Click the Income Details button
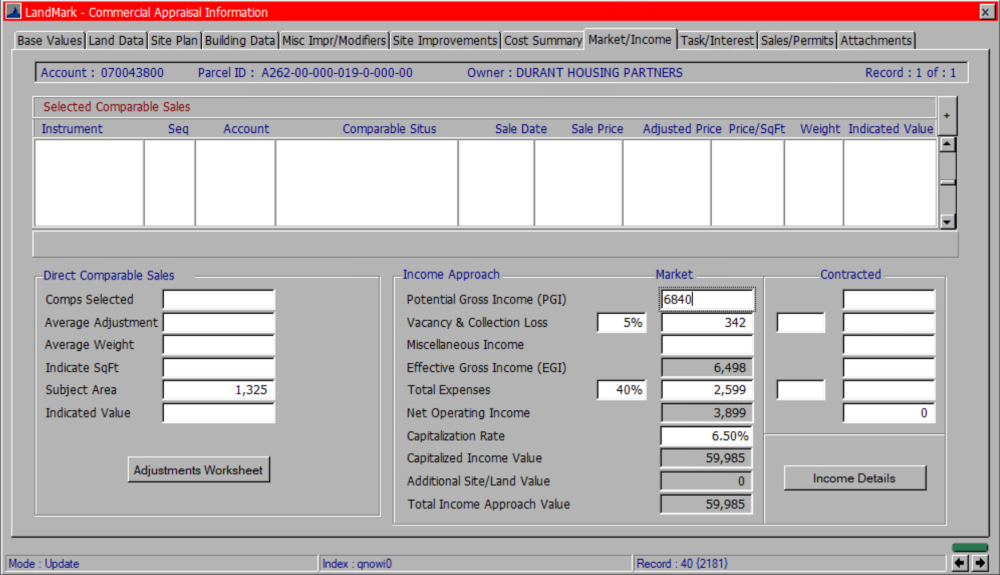Image resolution: width=1000 pixels, height=575 pixels. click(x=855, y=478)
